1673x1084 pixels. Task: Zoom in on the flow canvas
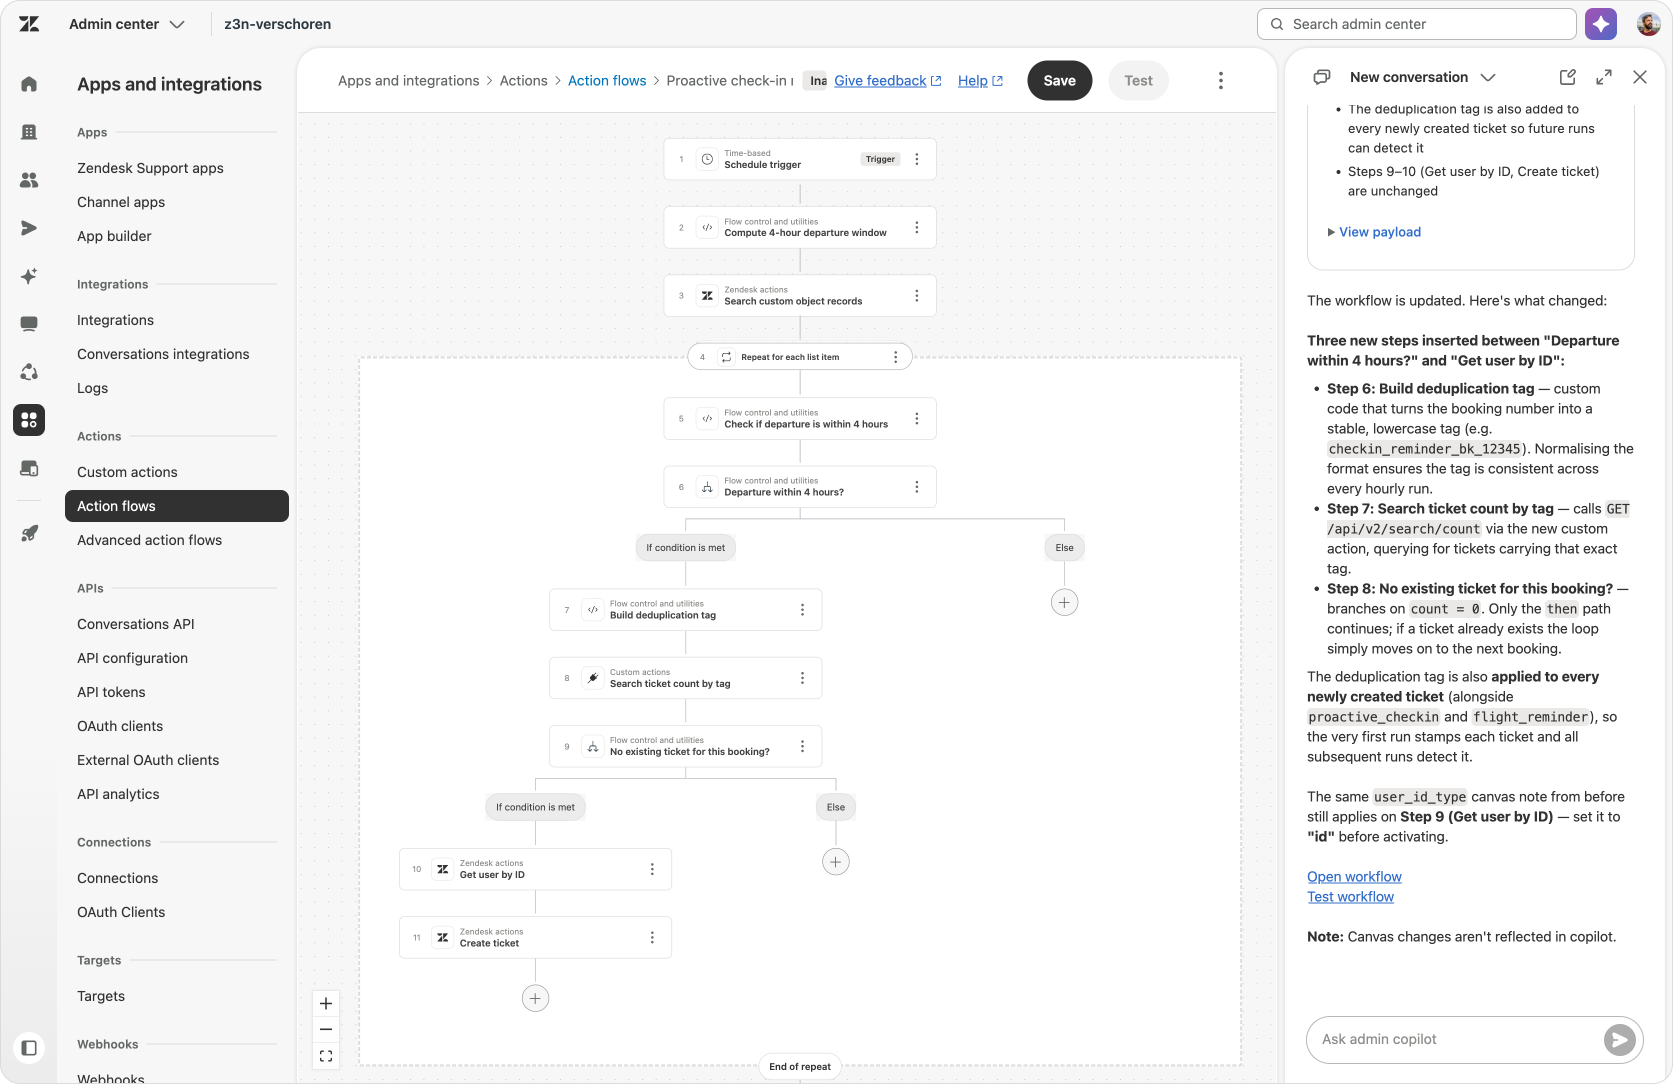tap(326, 1003)
